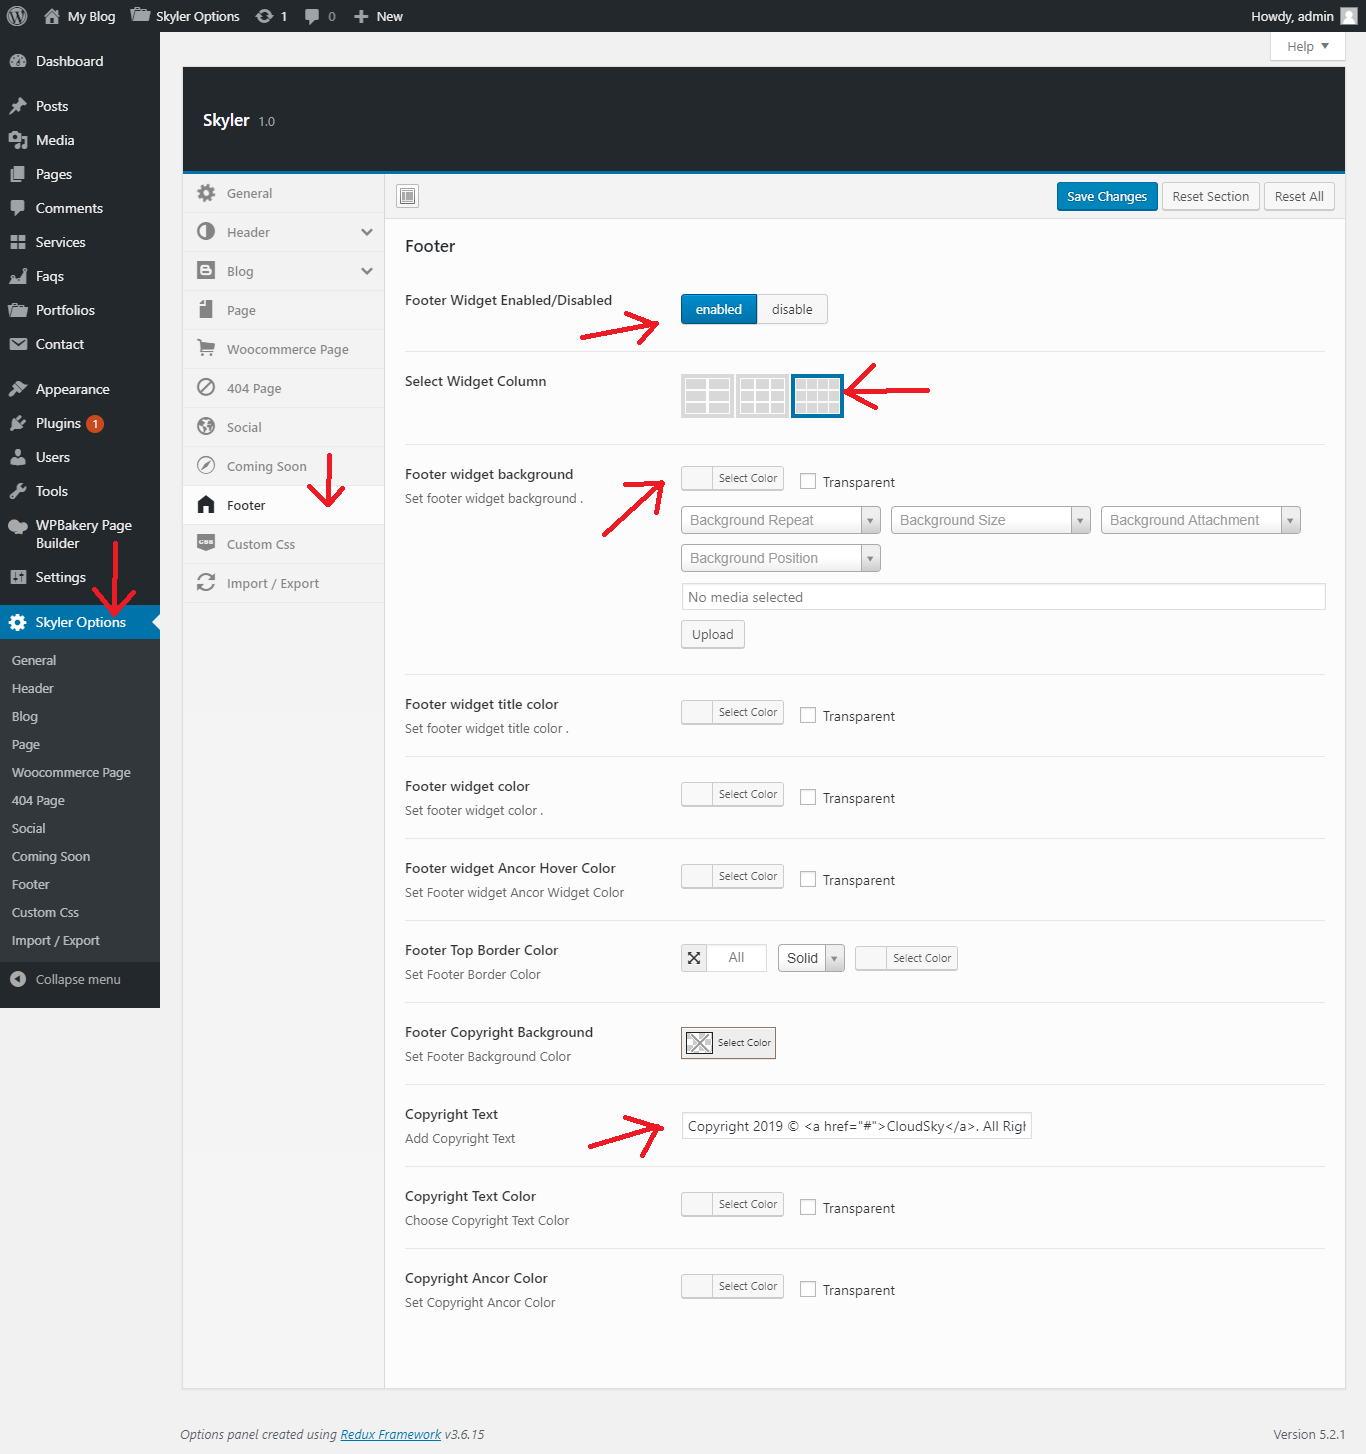Click the Collapse menu arrow icon
The width and height of the screenshot is (1366, 1454).
(18, 979)
